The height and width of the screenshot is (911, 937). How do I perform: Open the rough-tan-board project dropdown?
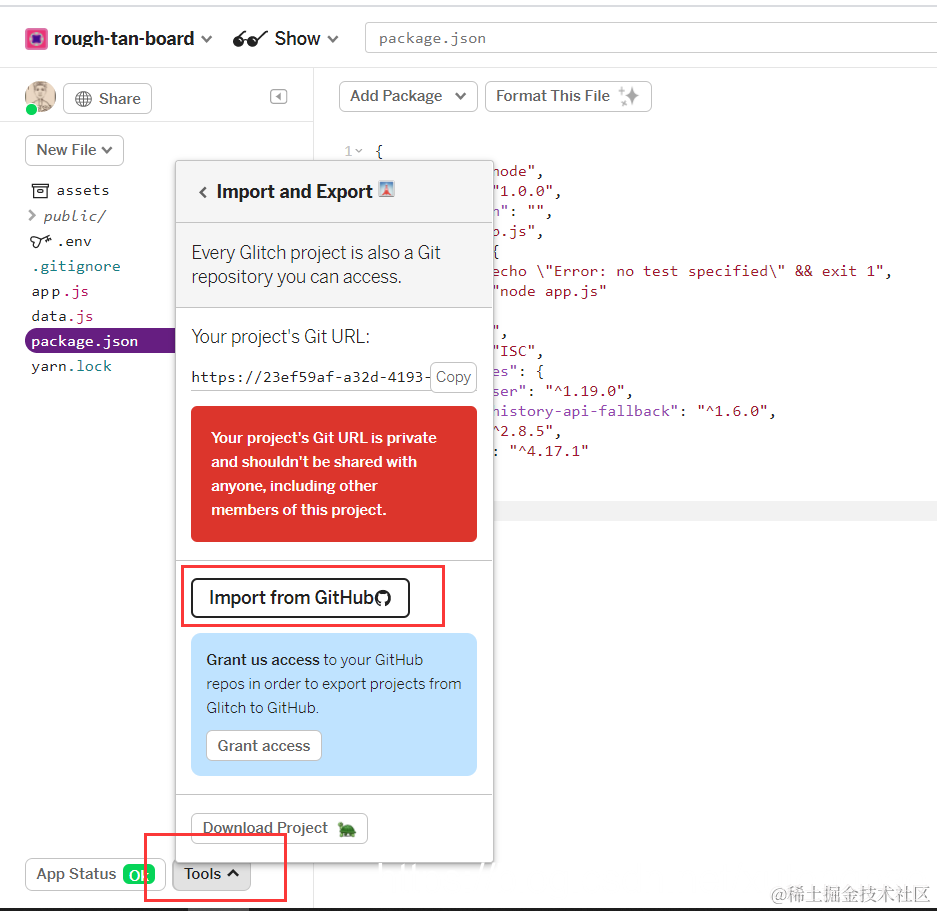coord(133,39)
